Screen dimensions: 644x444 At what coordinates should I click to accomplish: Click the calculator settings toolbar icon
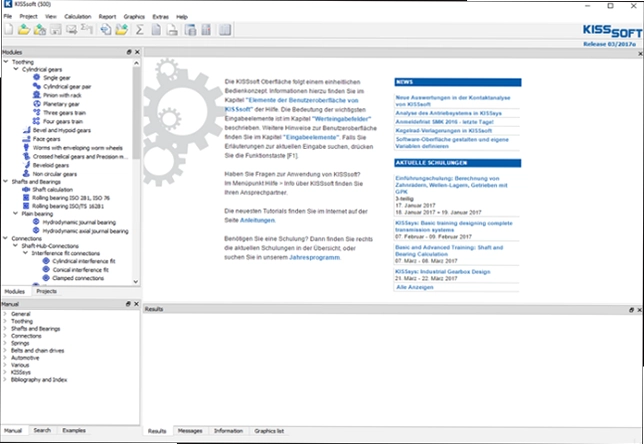206,30
